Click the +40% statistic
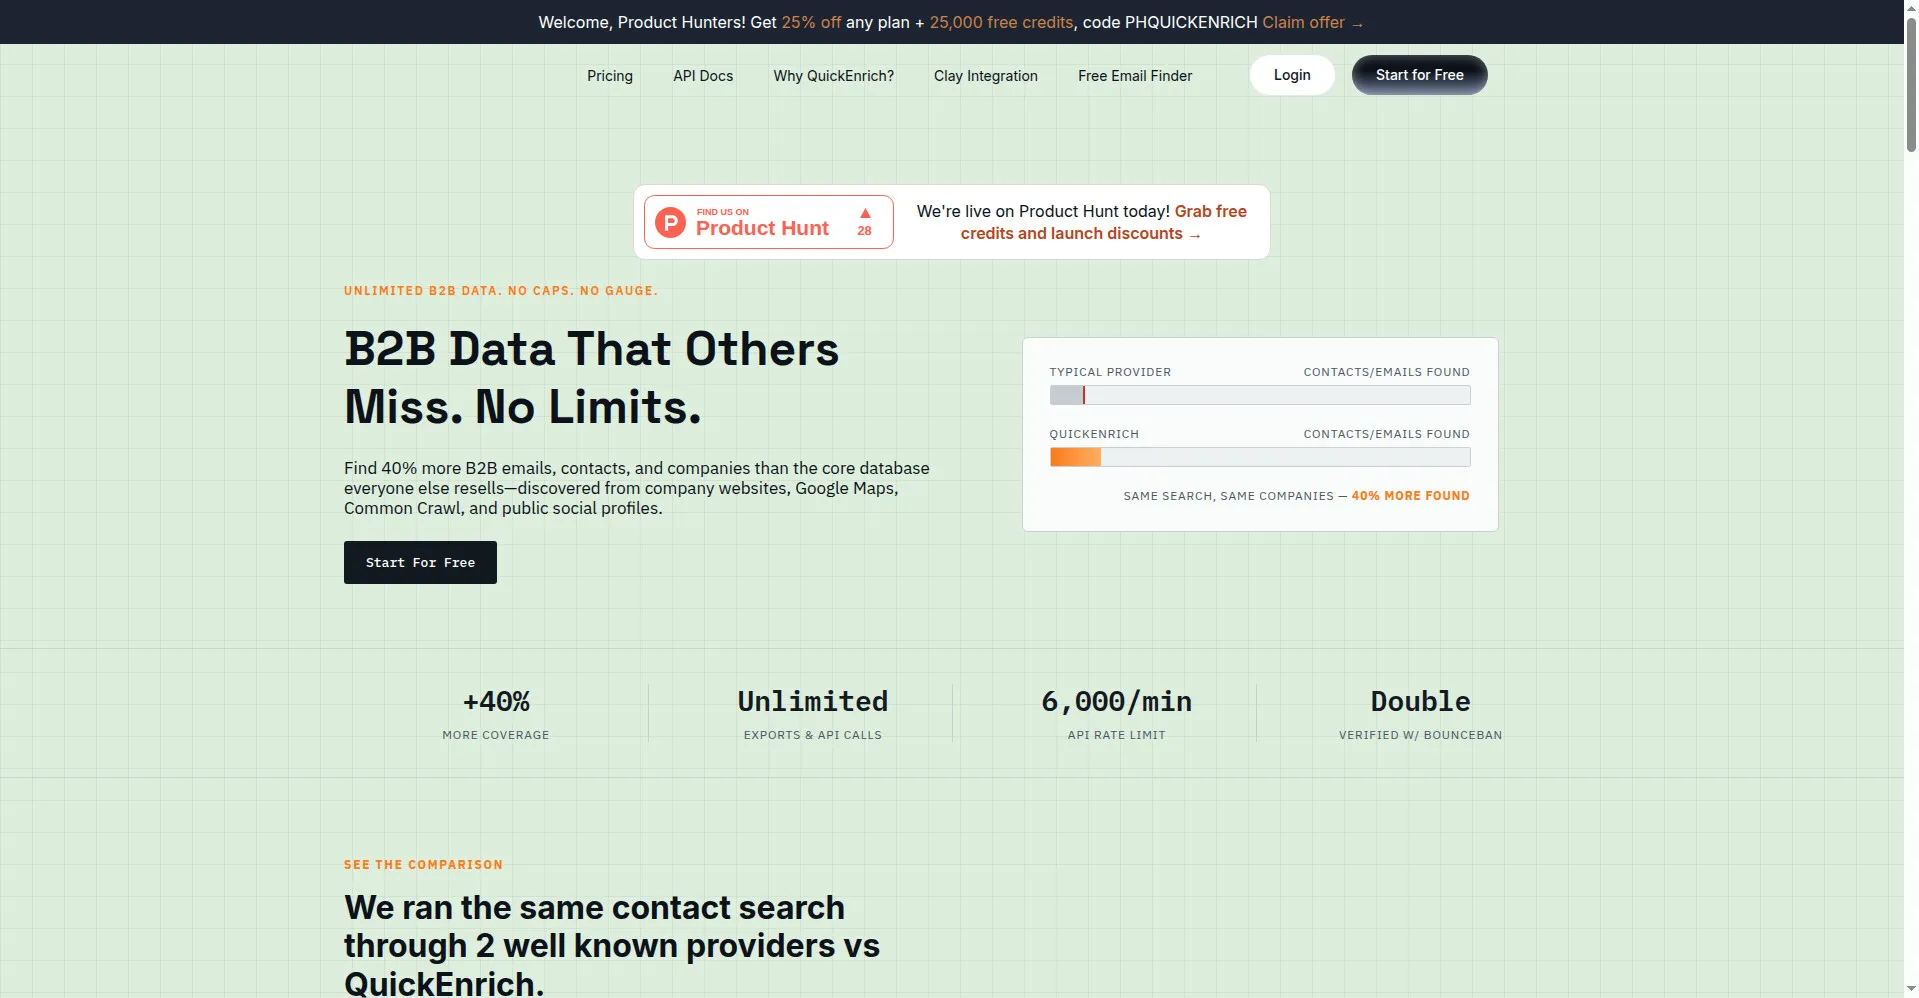 (496, 701)
